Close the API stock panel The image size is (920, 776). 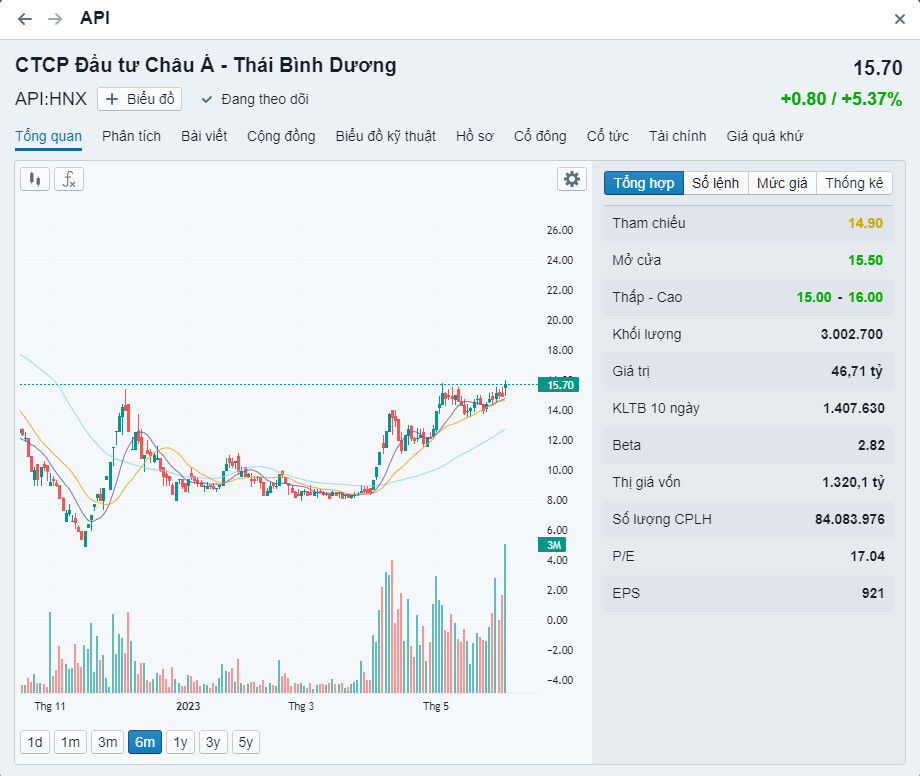[x=900, y=19]
